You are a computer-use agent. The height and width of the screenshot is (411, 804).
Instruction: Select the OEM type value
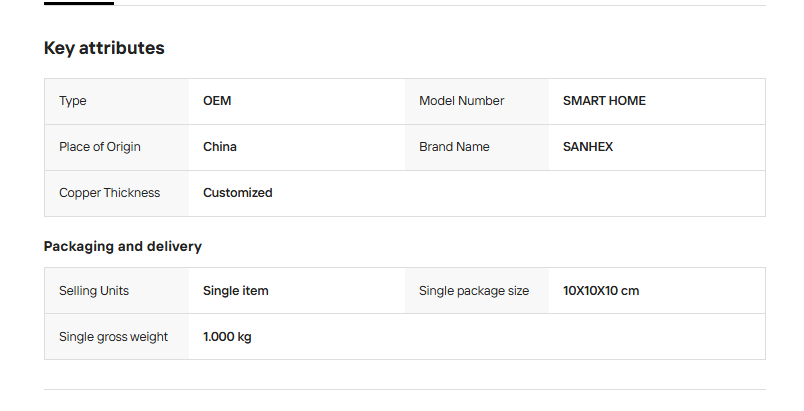pos(217,101)
